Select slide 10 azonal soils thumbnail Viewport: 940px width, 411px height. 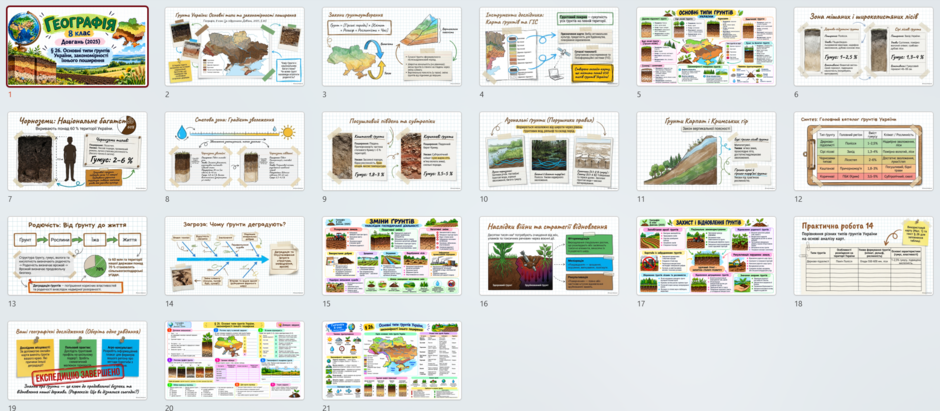tap(549, 151)
